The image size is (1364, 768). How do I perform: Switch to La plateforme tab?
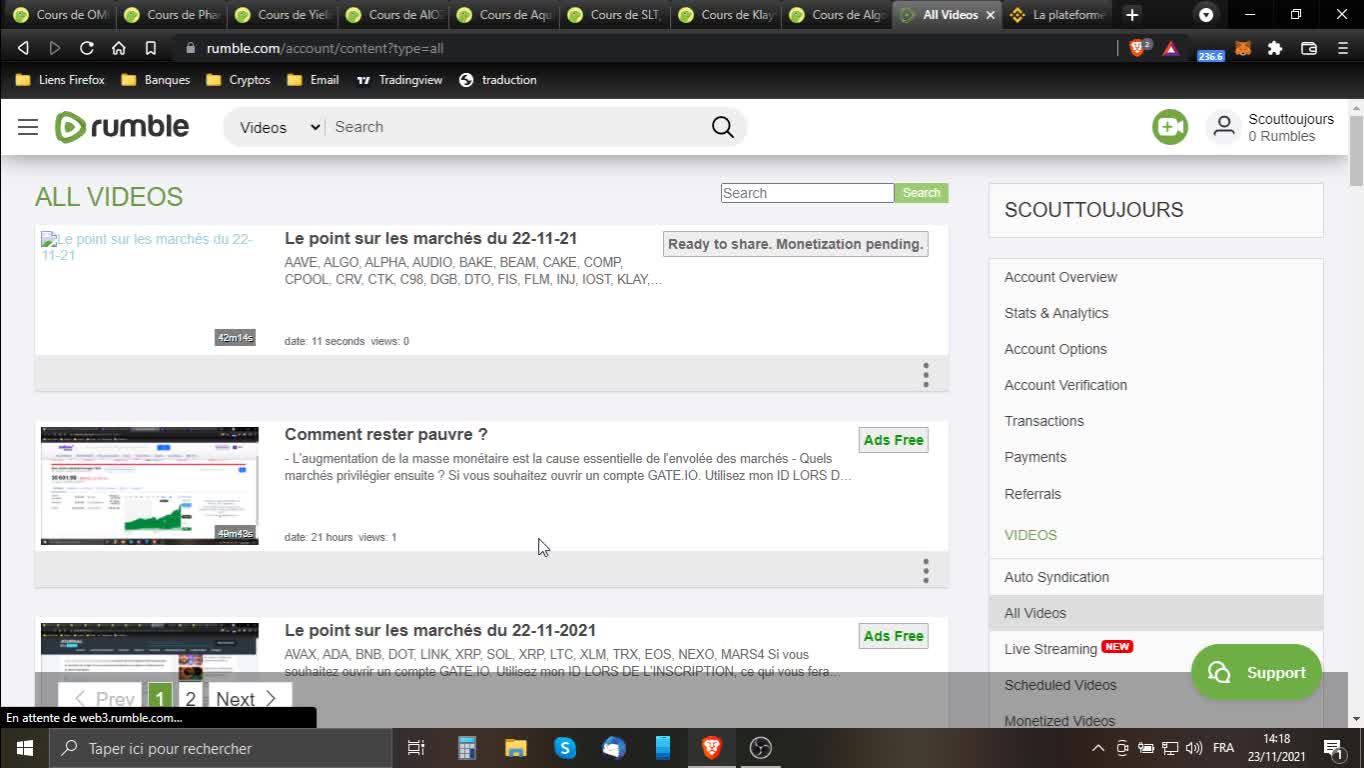[x=1058, y=15]
